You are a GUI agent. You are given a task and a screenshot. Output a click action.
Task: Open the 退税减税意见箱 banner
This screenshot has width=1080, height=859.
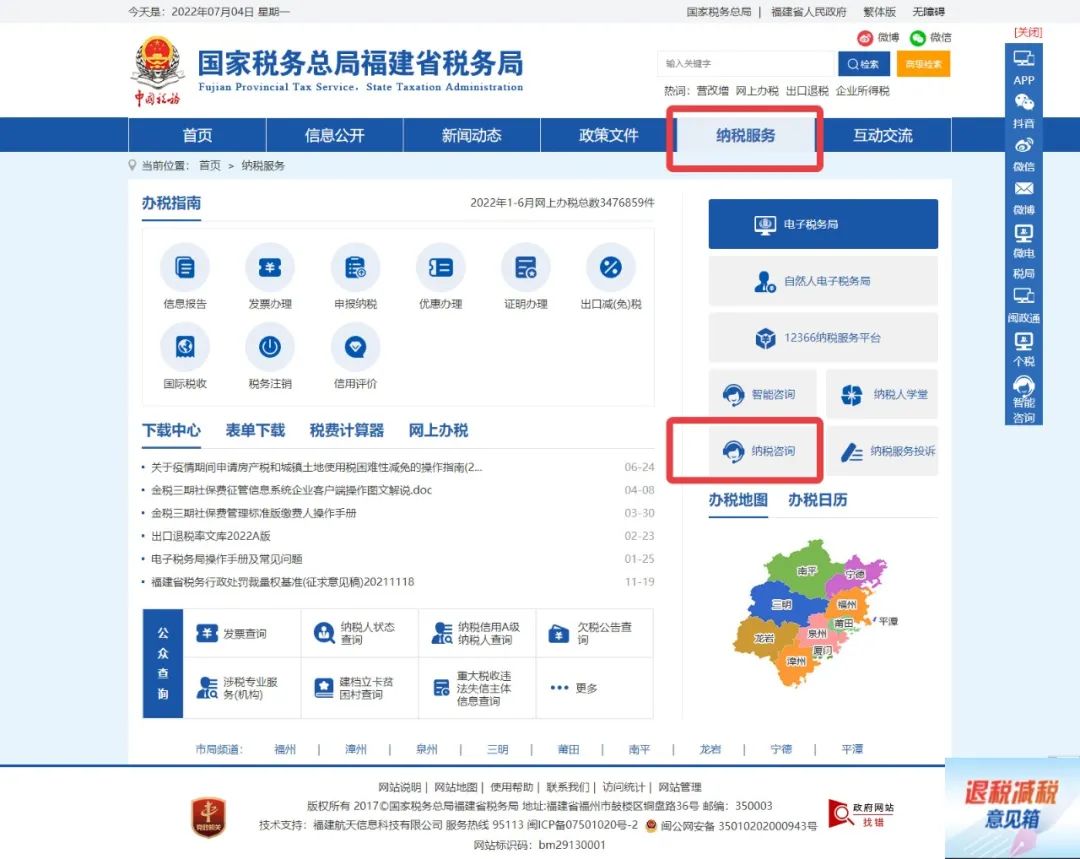click(1012, 808)
